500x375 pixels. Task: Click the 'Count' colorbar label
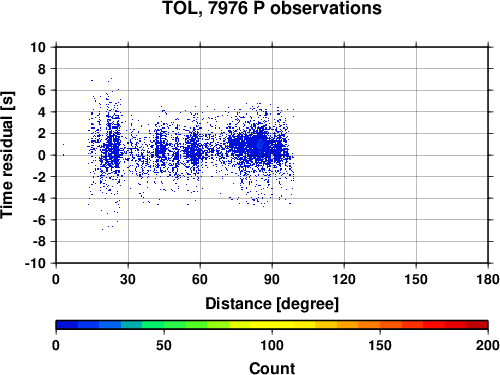[272, 368]
